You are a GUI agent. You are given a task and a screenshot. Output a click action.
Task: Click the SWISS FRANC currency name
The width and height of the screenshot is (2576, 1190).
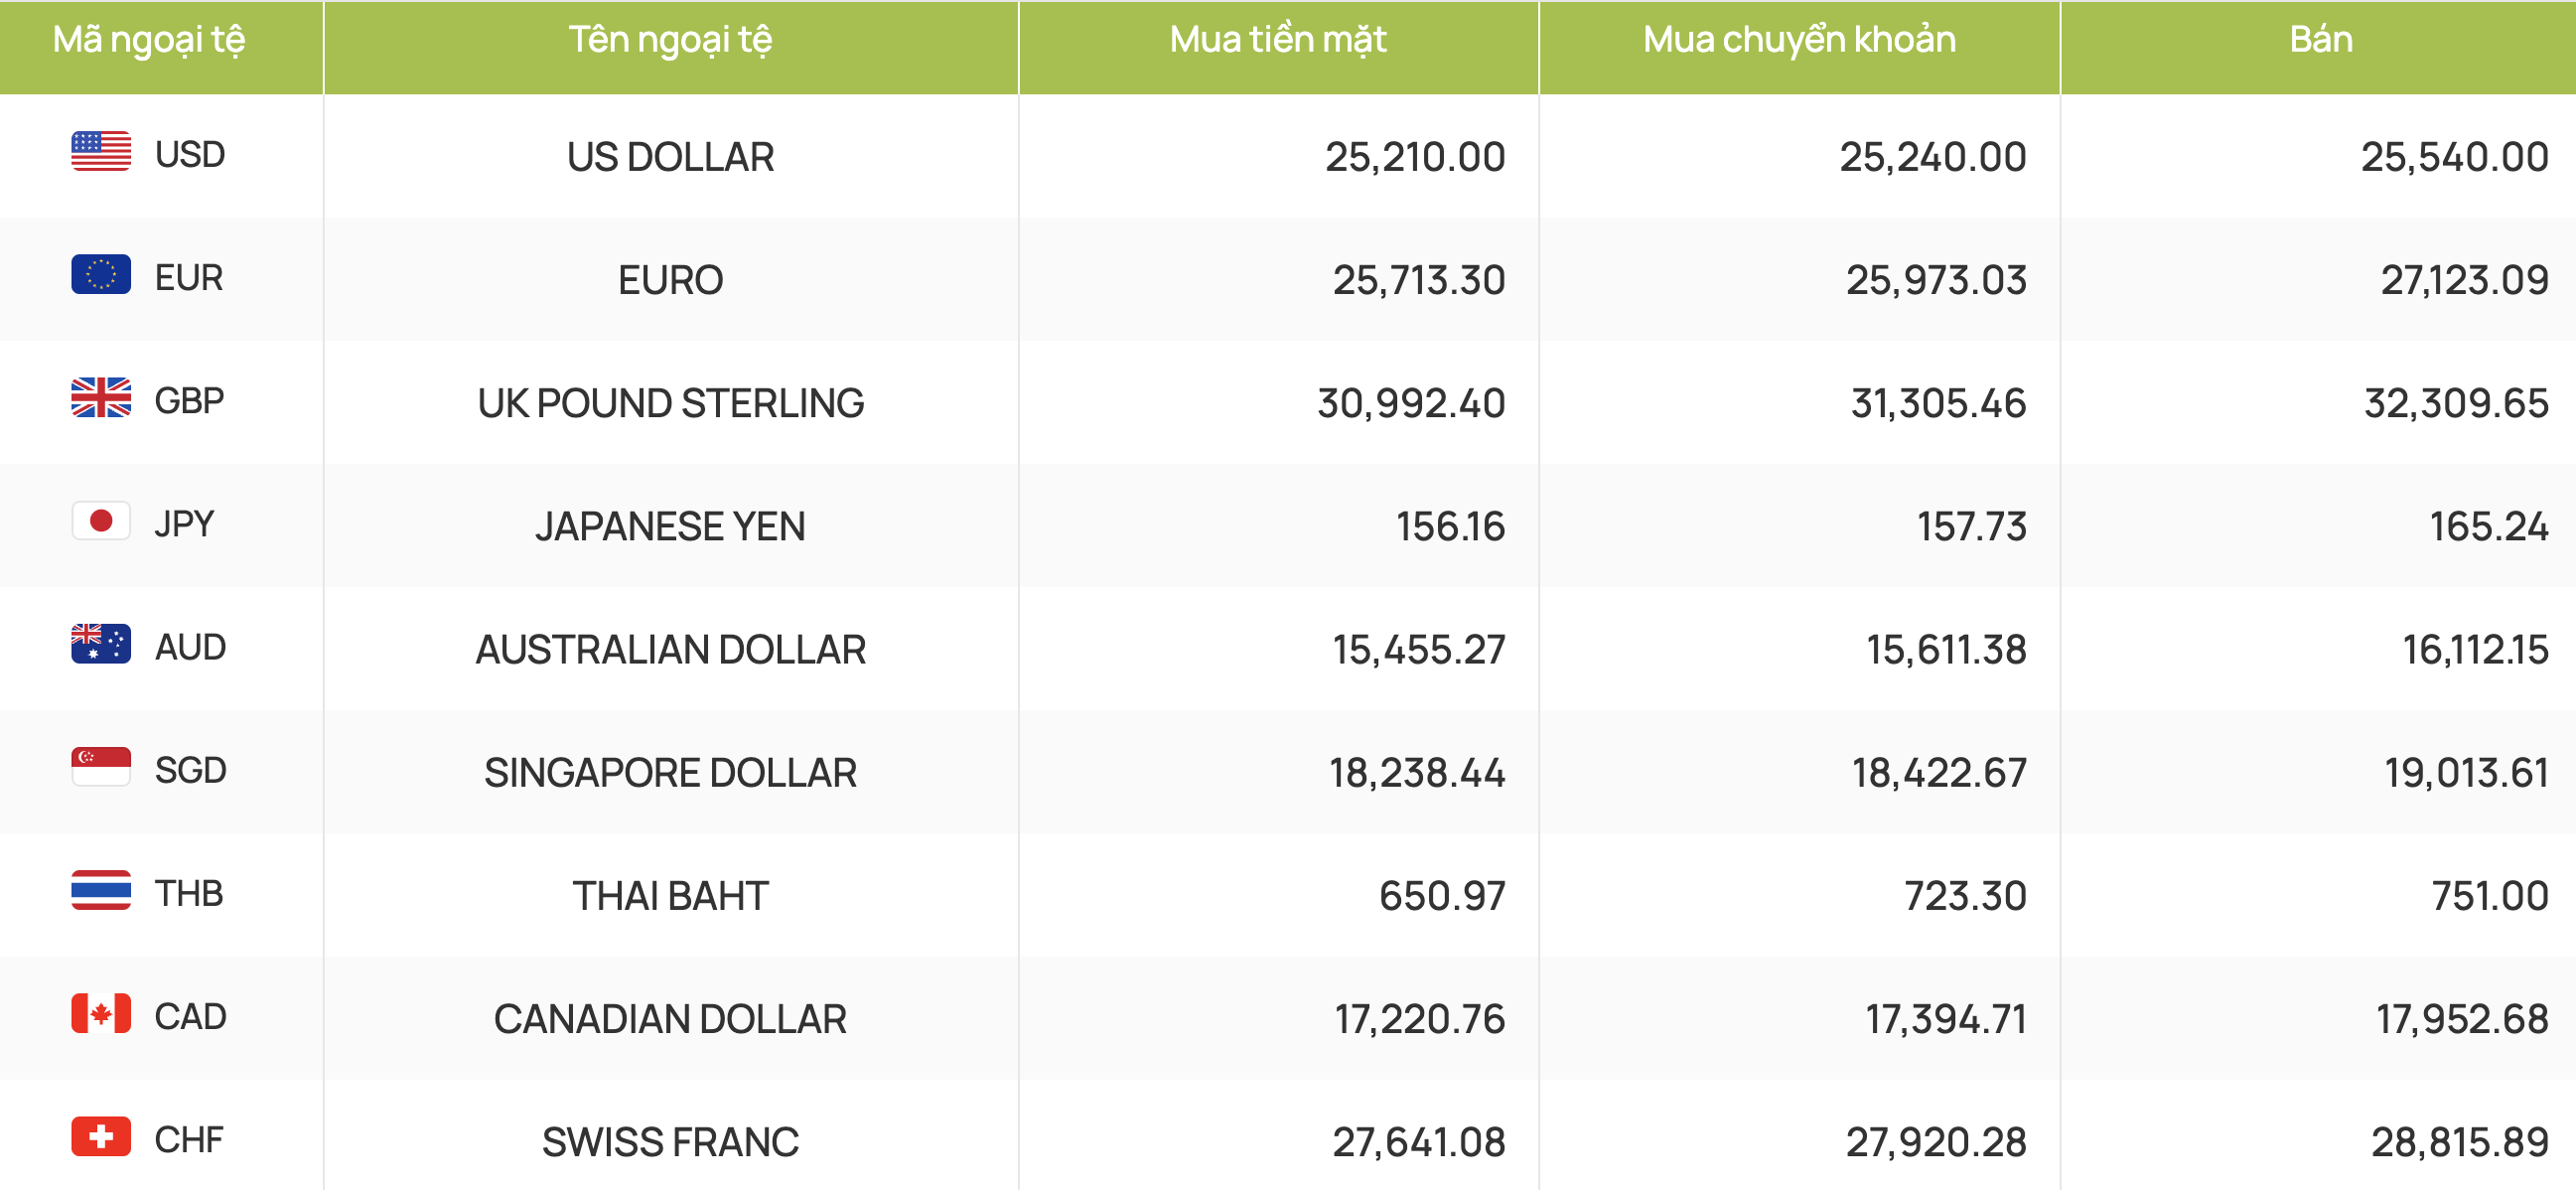[670, 1142]
